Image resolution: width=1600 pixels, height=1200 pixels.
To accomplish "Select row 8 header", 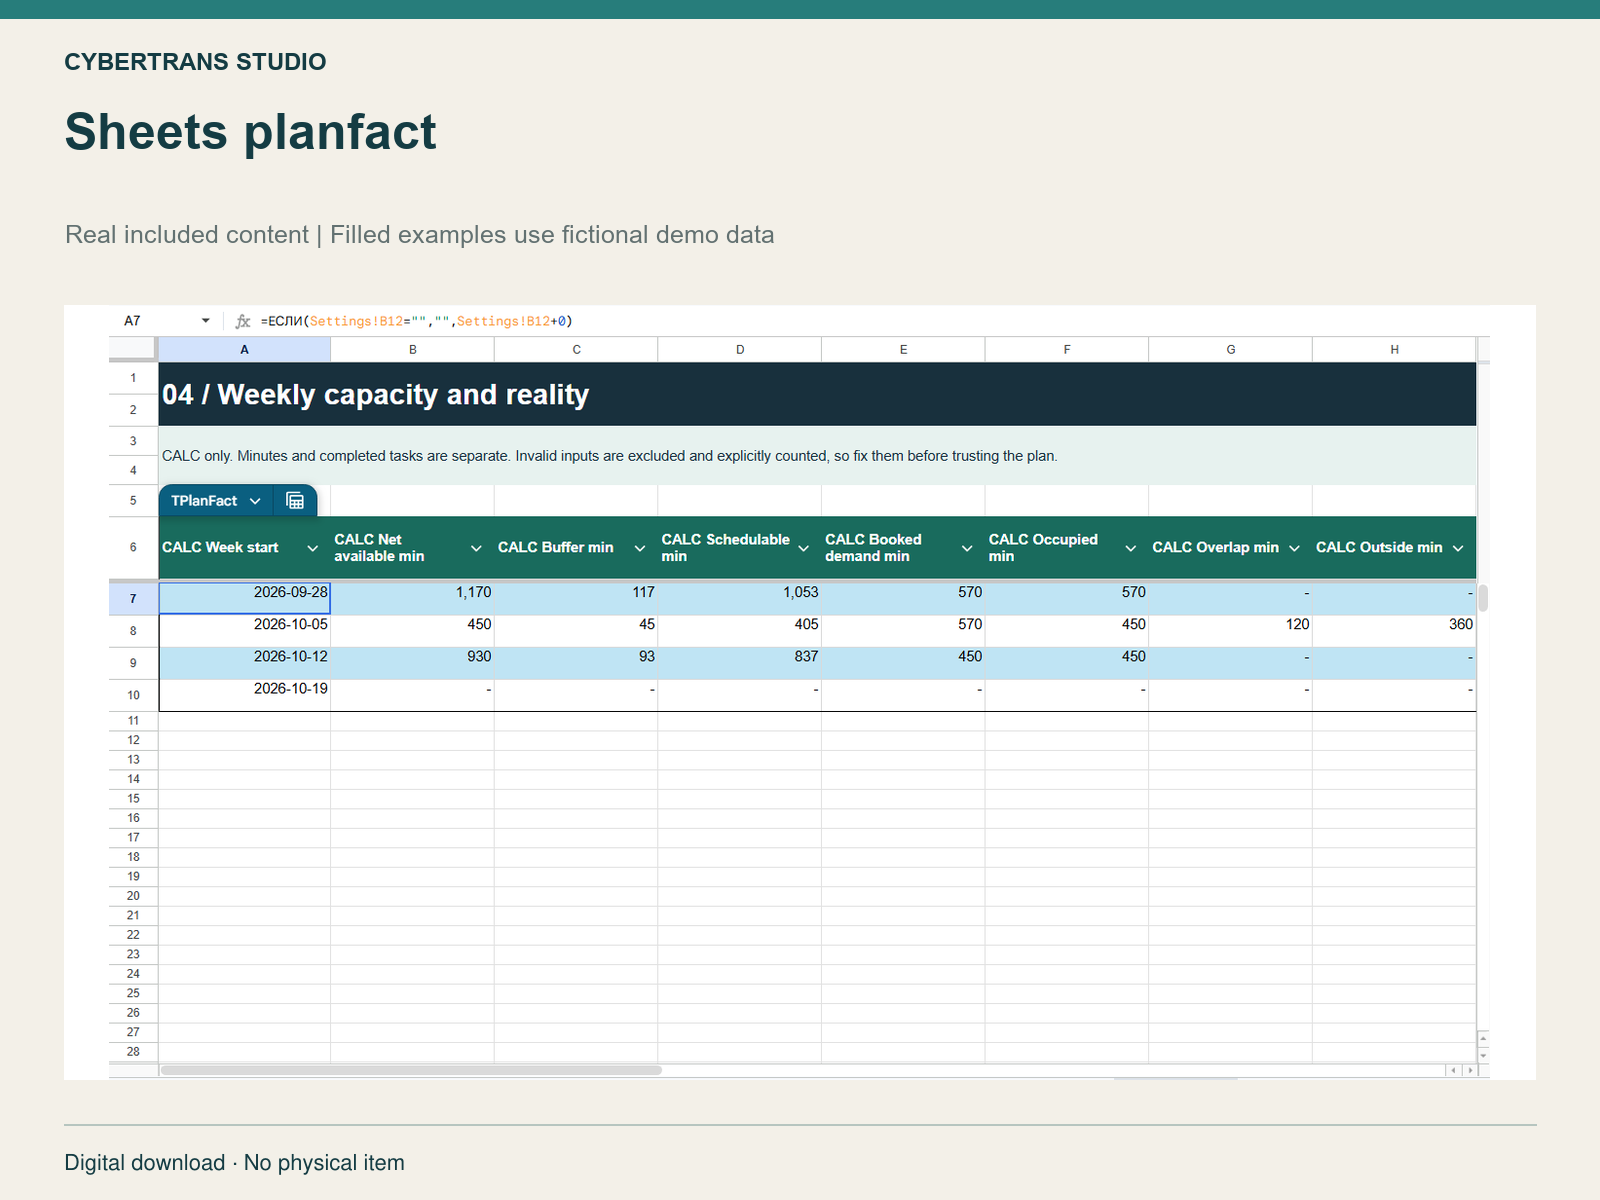I will (133, 631).
